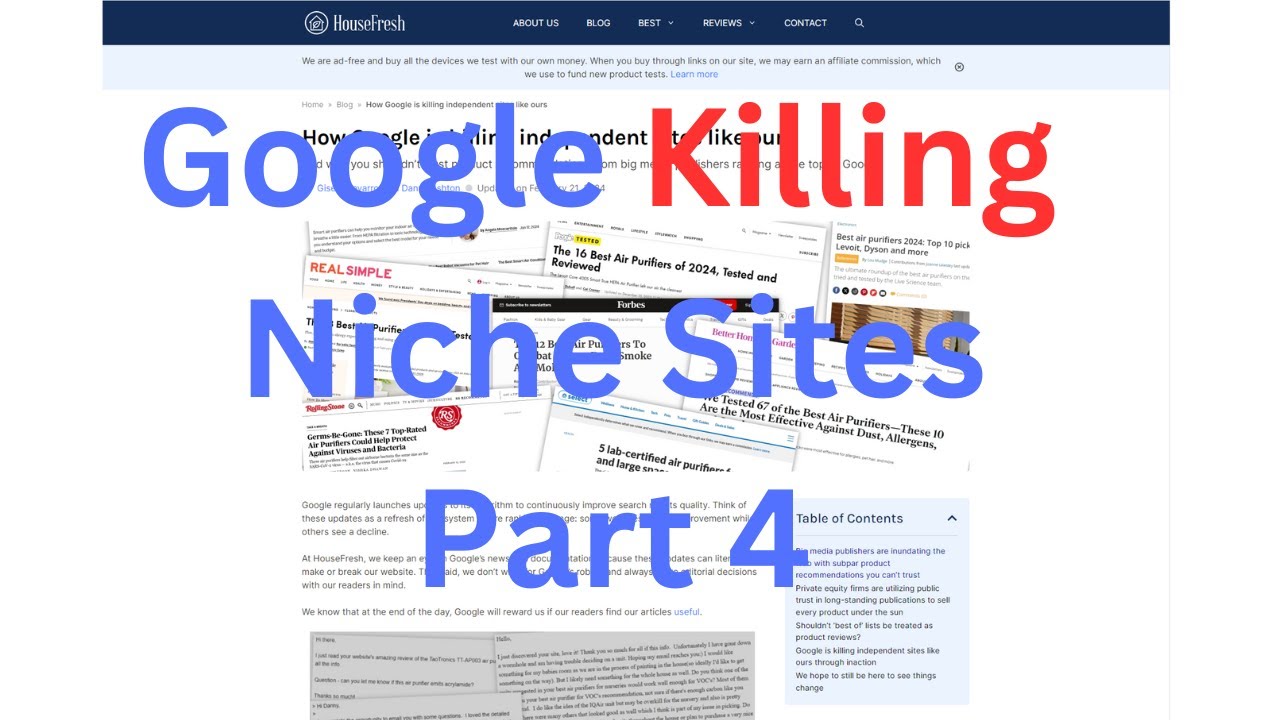Viewport: 1280px width, 720px height.
Task: Click 'The 16 Best Air Purifiers of 2024' screenshot
Action: (685, 260)
